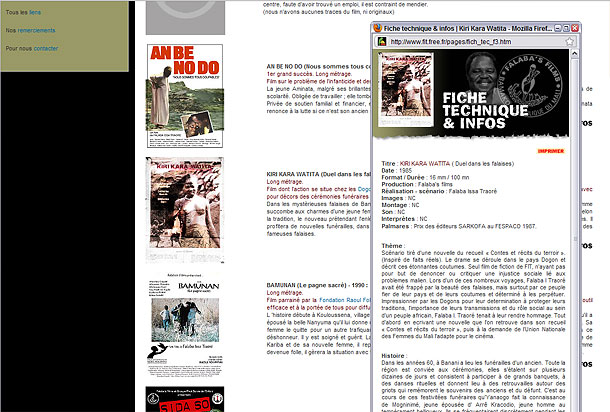The height and width of the screenshot is (412, 610).
Task: Click the 'FICHE TECHNIQUE & INFOS' banner title
Action: coord(485,110)
